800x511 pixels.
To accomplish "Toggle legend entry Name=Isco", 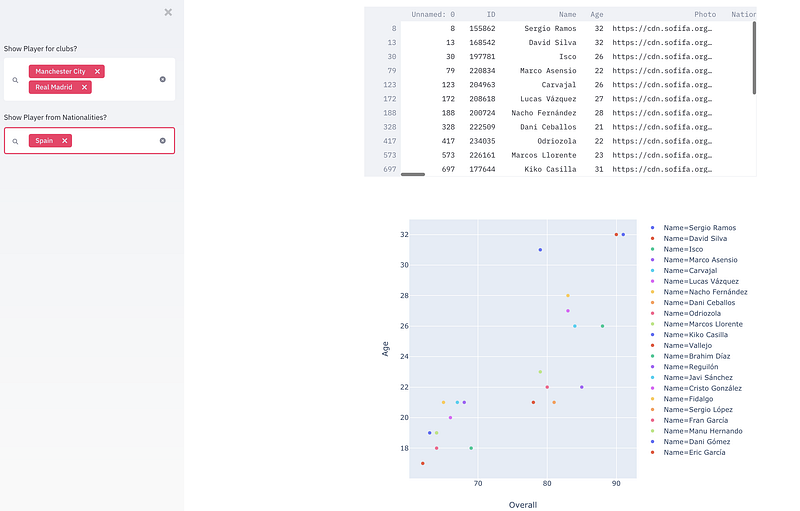I will [x=683, y=249].
